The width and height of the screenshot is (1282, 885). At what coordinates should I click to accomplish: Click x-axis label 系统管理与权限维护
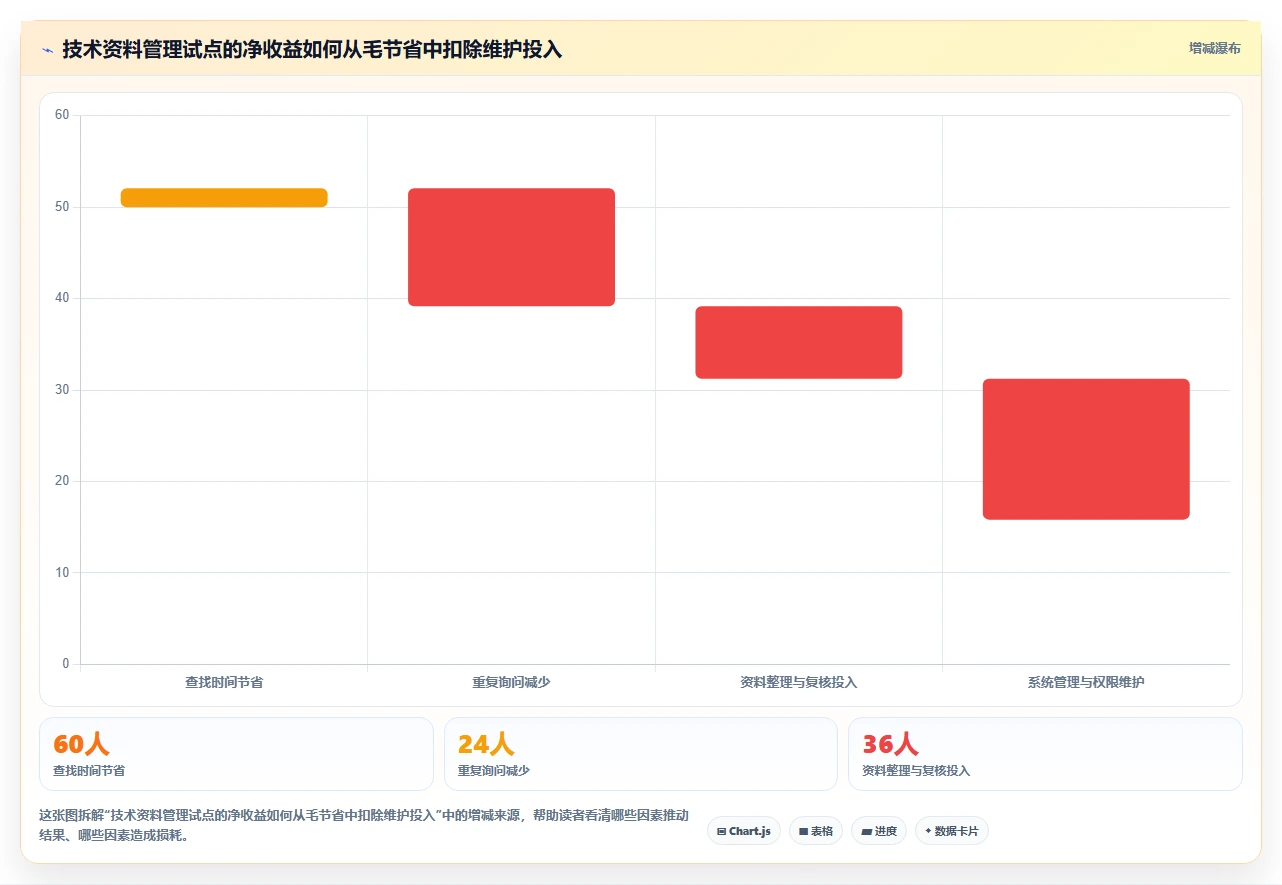tap(1086, 682)
